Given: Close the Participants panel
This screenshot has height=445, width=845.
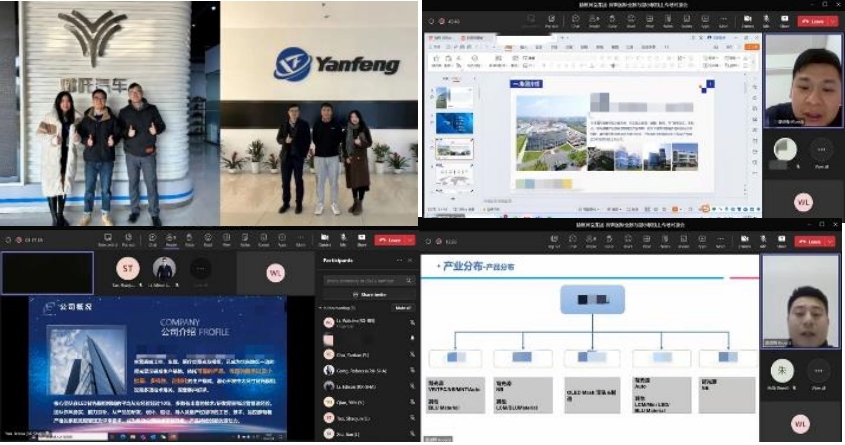Looking at the screenshot, I should (410, 260).
